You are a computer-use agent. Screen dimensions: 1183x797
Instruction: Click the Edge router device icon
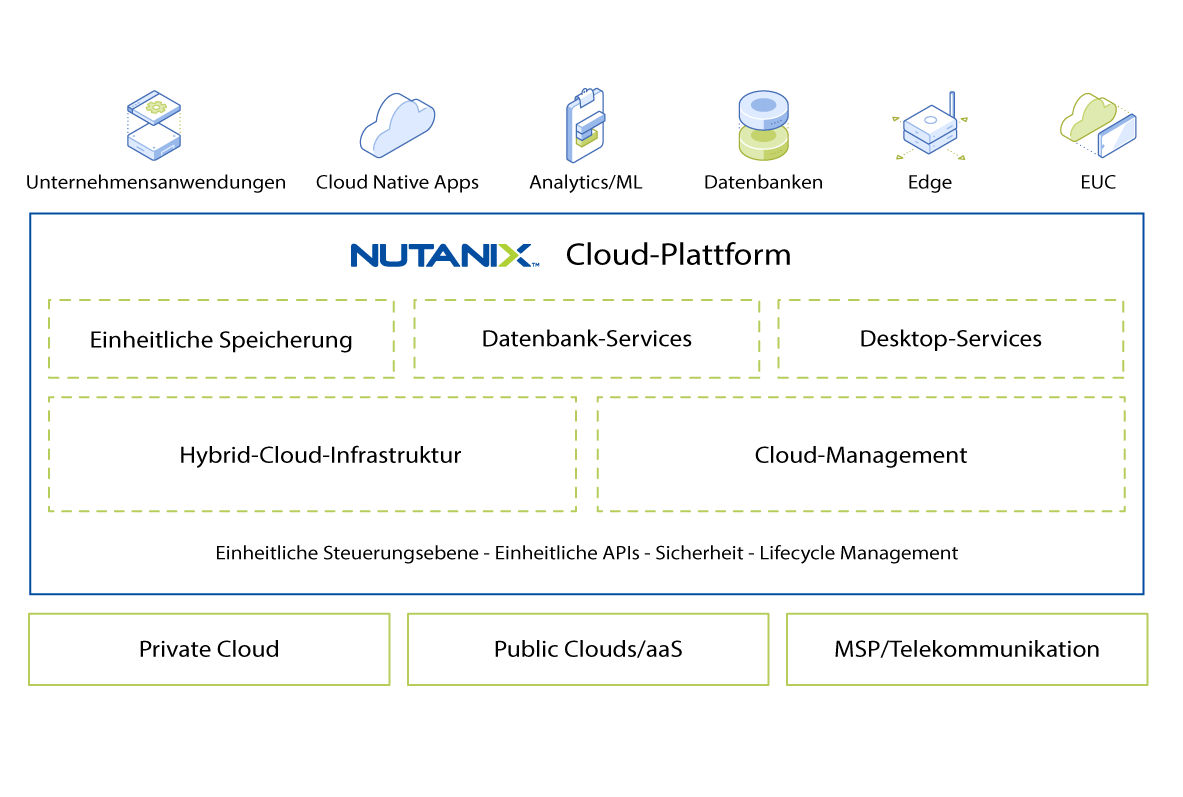coord(929,128)
